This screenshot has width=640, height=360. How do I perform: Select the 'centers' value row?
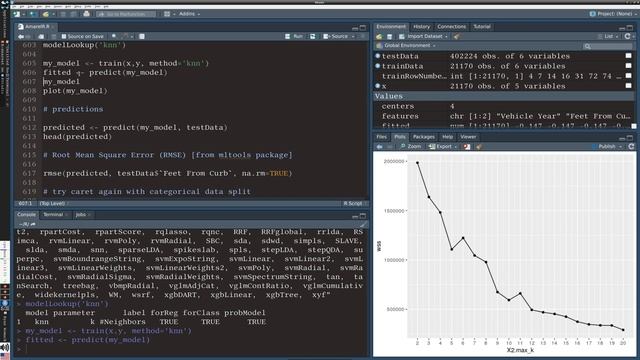504,106
